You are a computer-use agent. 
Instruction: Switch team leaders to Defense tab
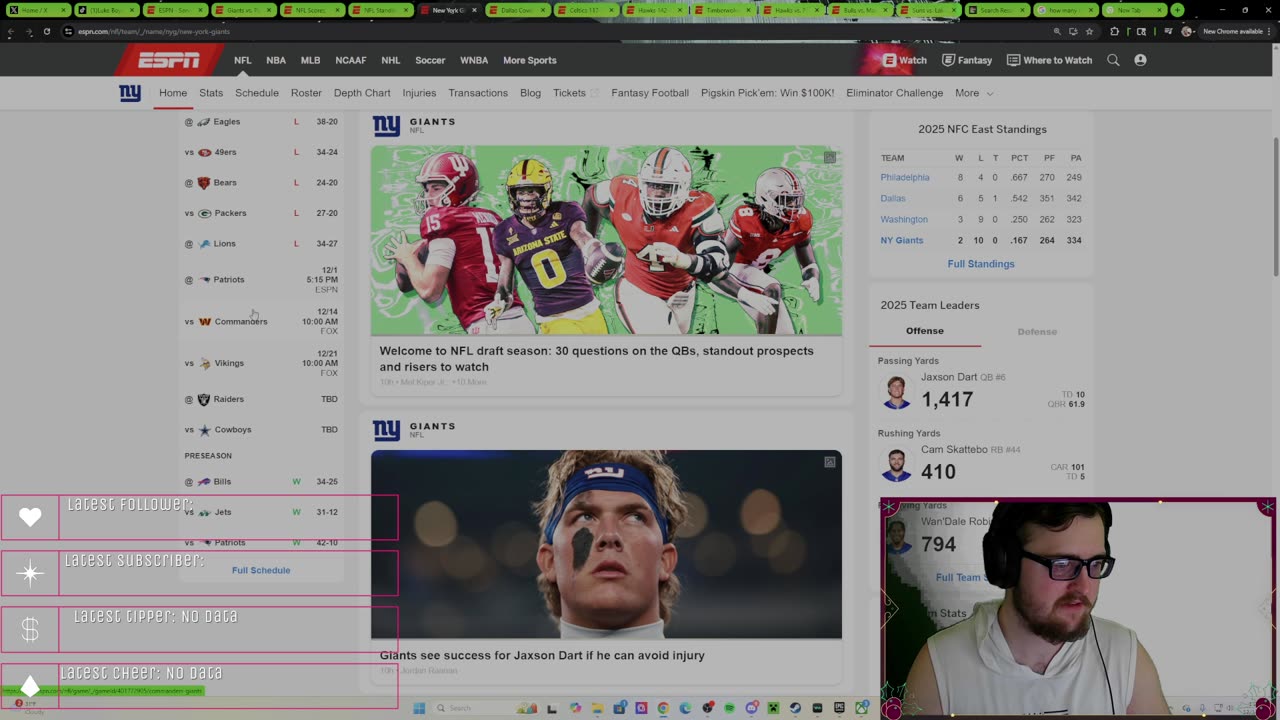(x=1037, y=331)
